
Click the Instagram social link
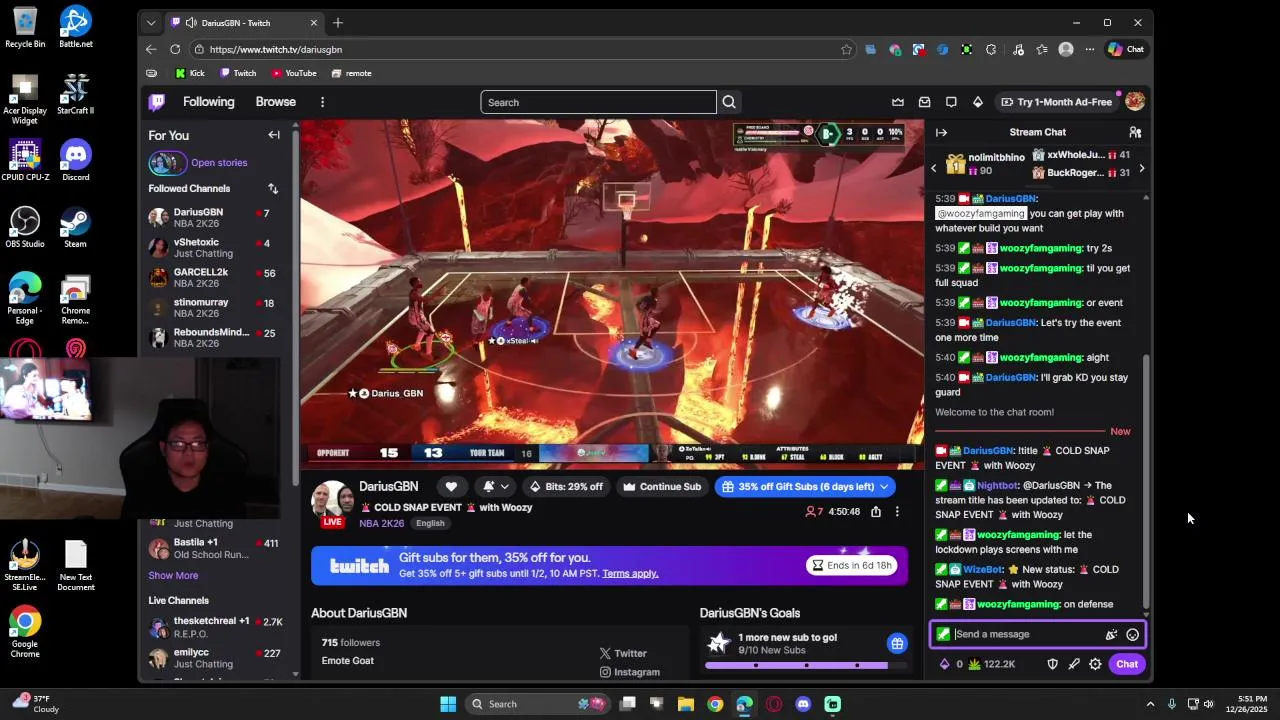click(630, 672)
